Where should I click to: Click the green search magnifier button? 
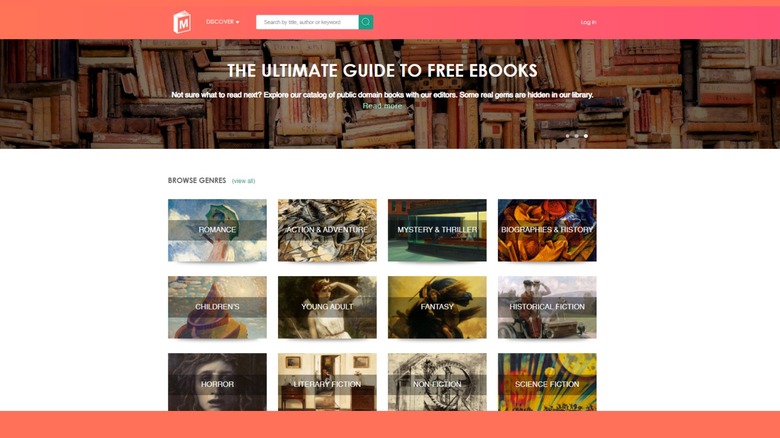[x=366, y=22]
